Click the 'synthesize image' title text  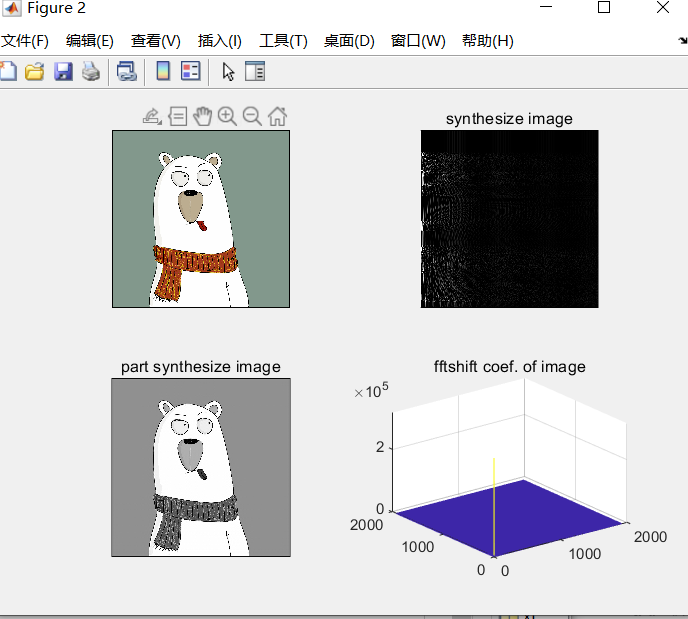coord(509,118)
